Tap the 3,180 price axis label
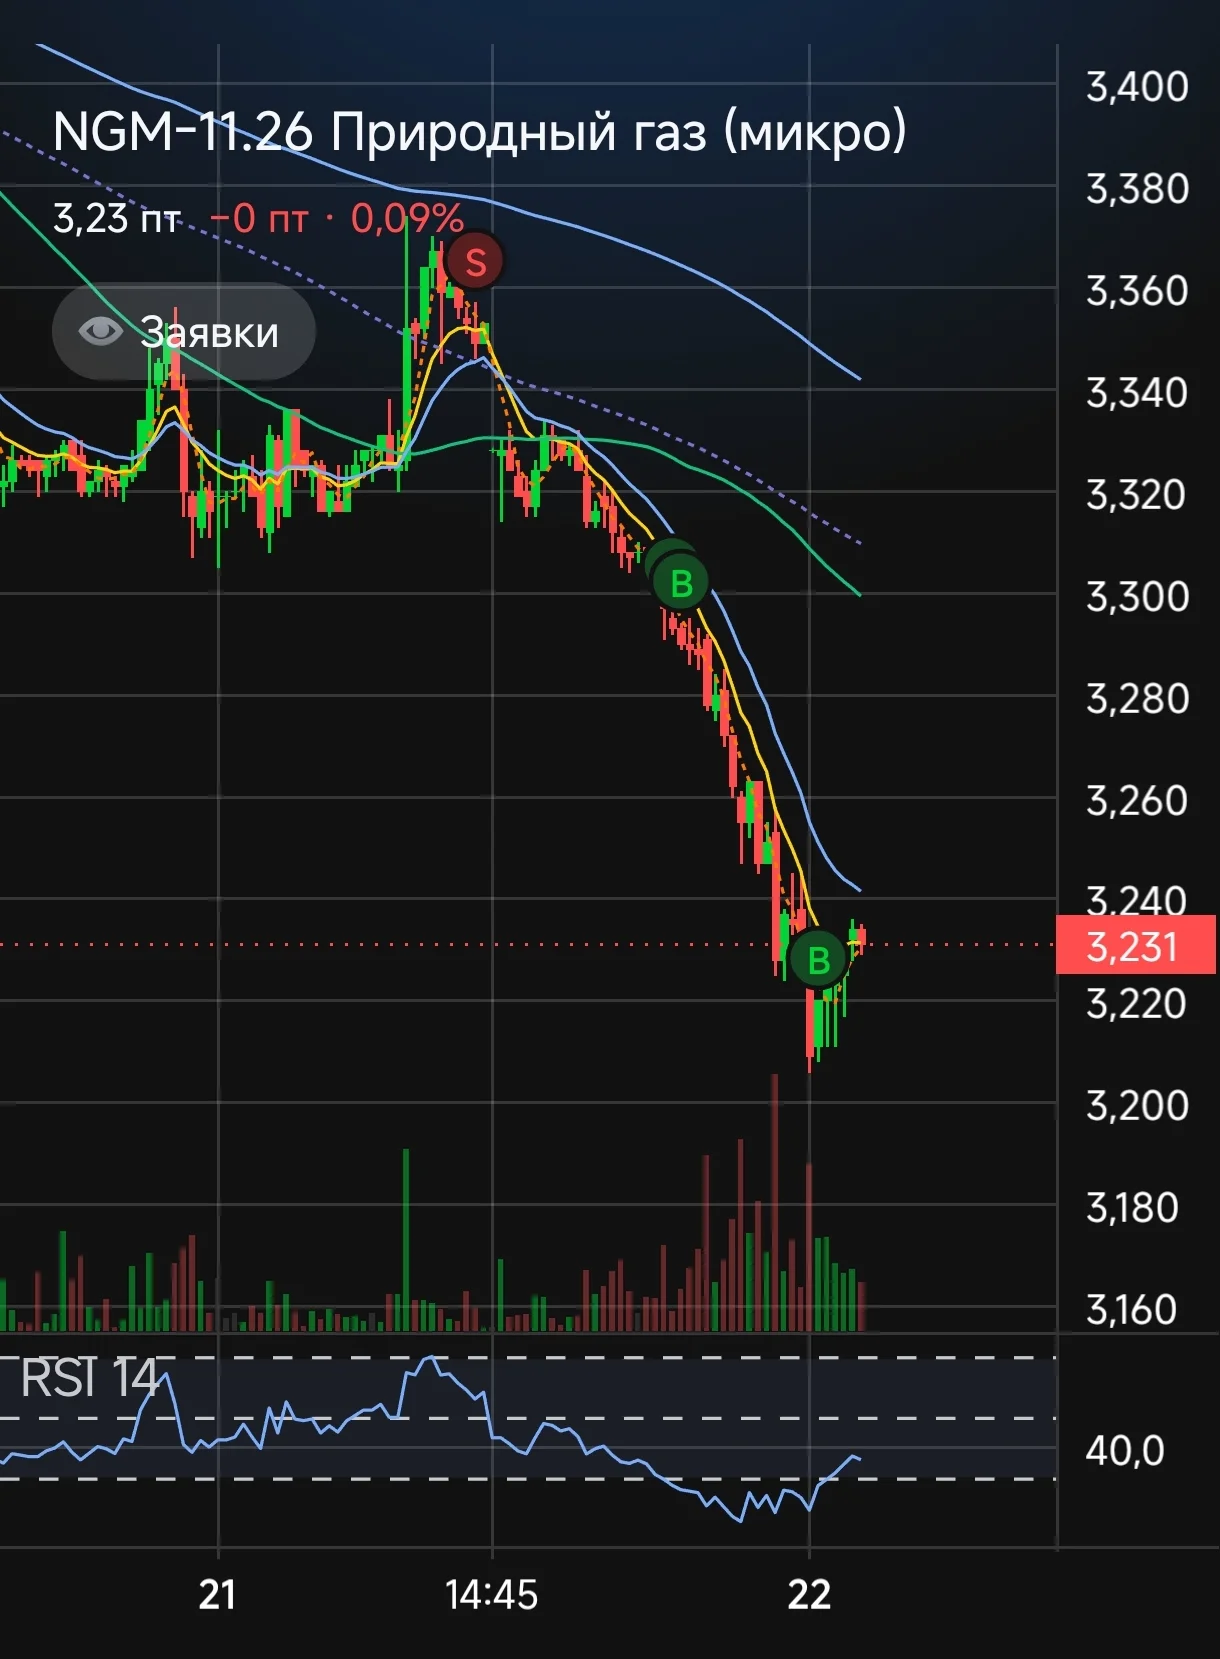The height and width of the screenshot is (1659, 1220). (1134, 1208)
